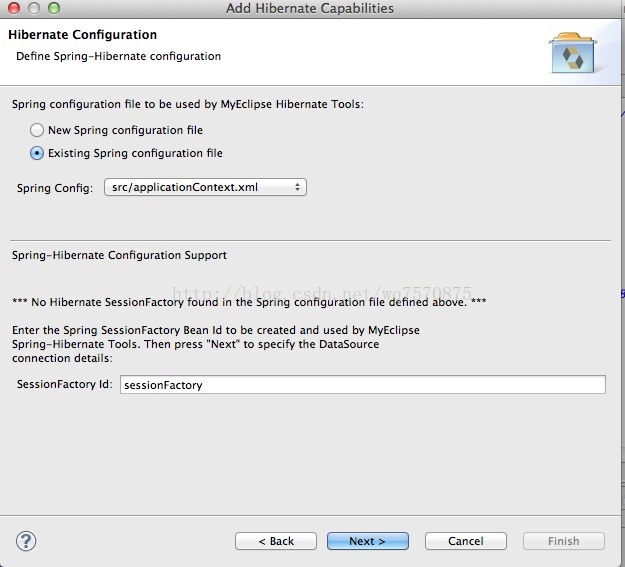Click the red close window button
Viewport: 625px width, 567px height.
[14, 8]
